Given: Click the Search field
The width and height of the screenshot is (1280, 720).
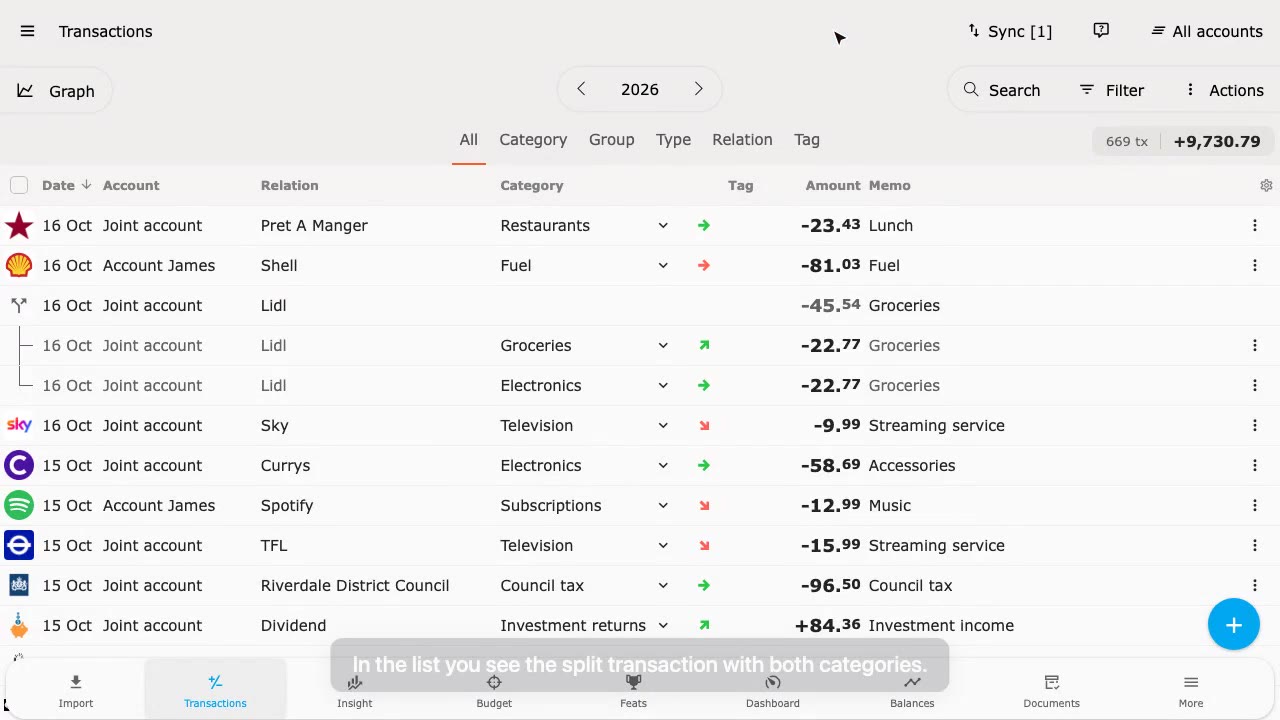Looking at the screenshot, I should click(1002, 90).
